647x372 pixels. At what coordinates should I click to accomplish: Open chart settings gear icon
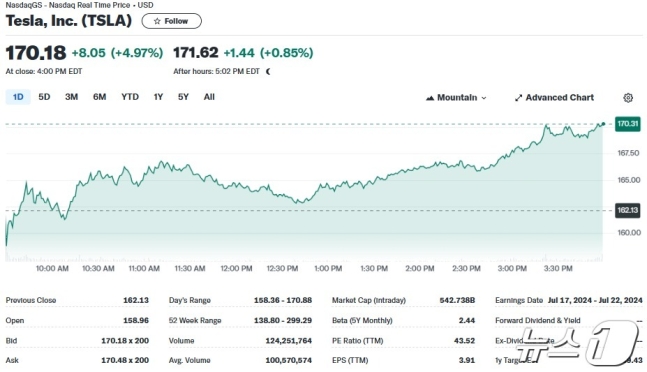point(628,98)
